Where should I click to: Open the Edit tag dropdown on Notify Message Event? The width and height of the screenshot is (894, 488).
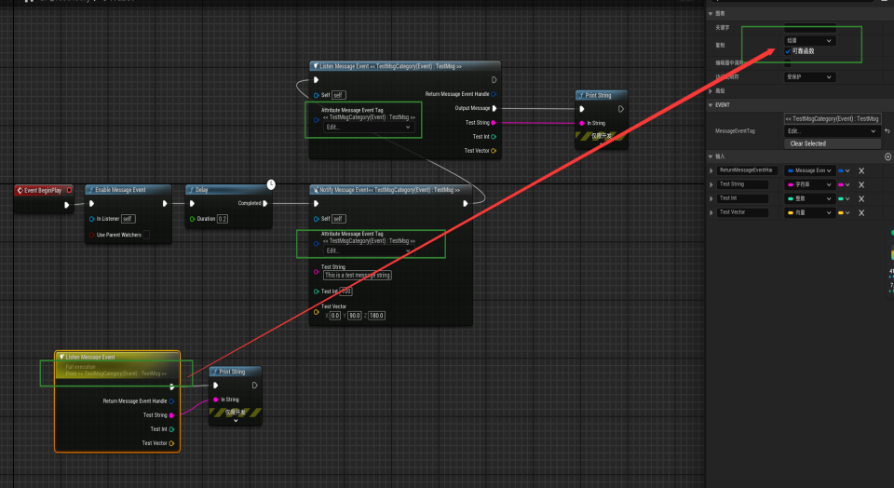pyautogui.click(x=368, y=251)
